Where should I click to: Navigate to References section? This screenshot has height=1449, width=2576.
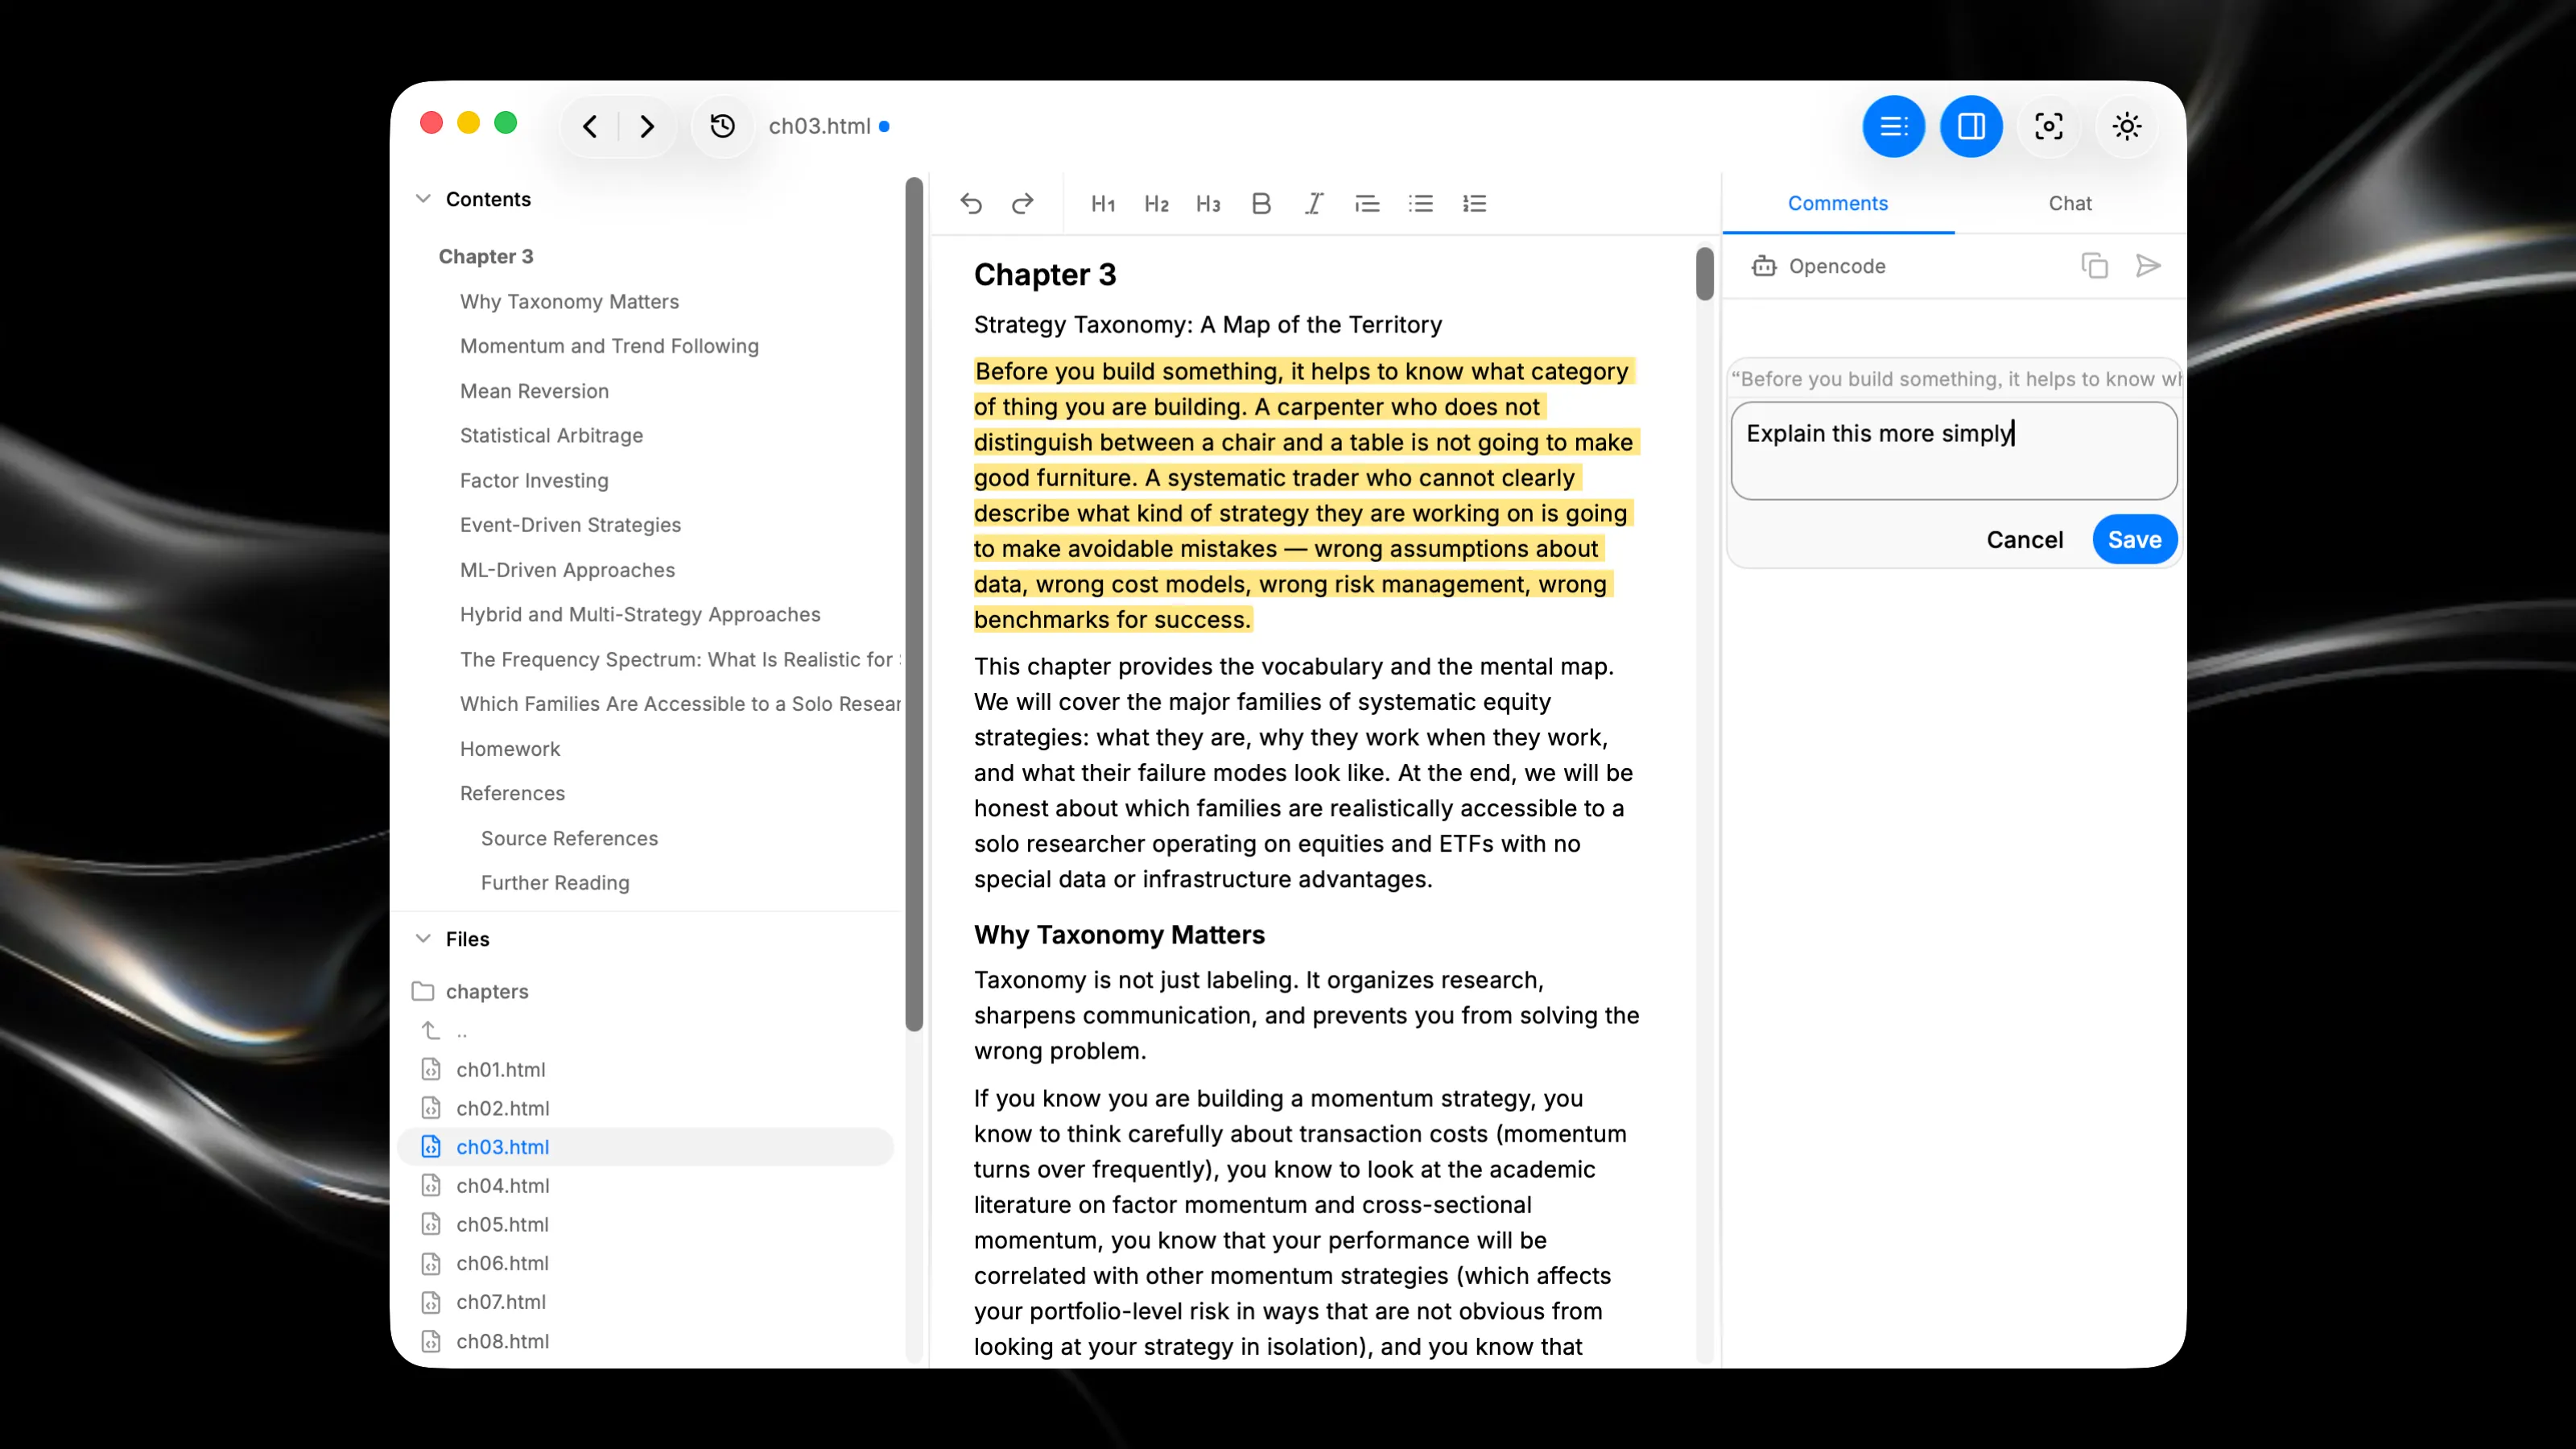(x=512, y=794)
